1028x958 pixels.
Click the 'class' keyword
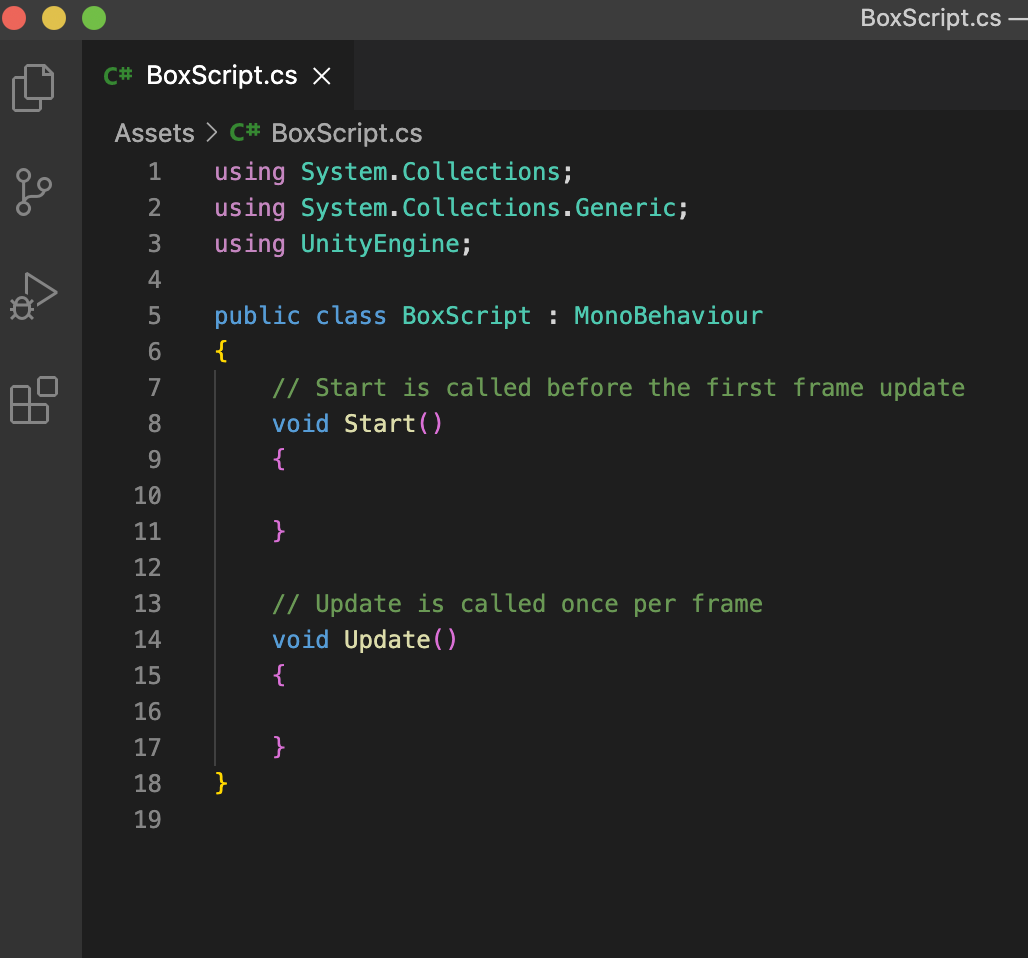(x=351, y=316)
